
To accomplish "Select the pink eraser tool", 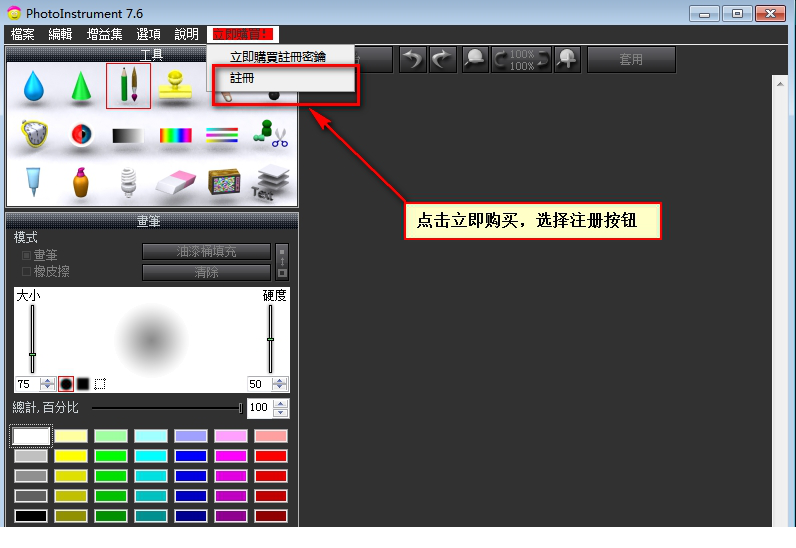I will click(x=176, y=182).
